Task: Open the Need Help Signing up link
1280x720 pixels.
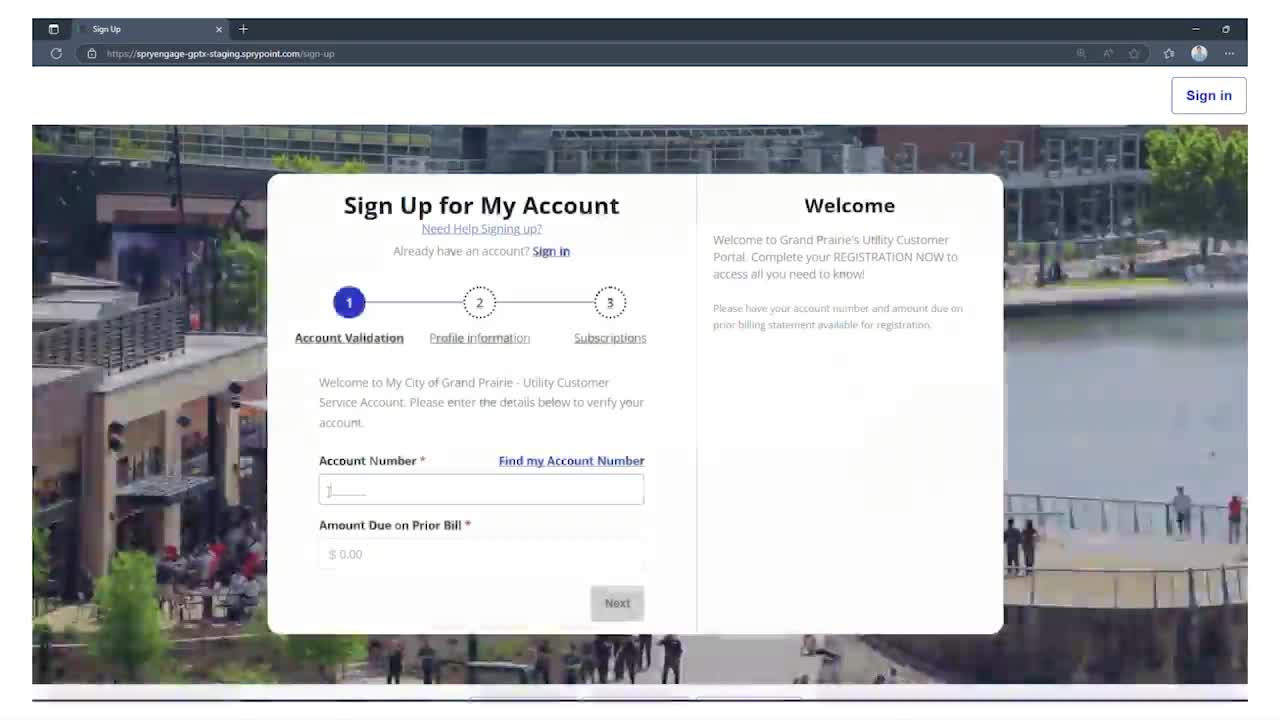Action: pos(481,229)
